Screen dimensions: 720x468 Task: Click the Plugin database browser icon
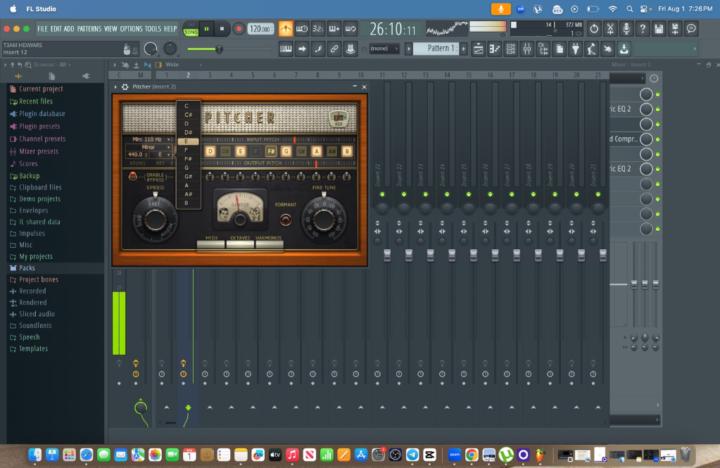coord(13,114)
